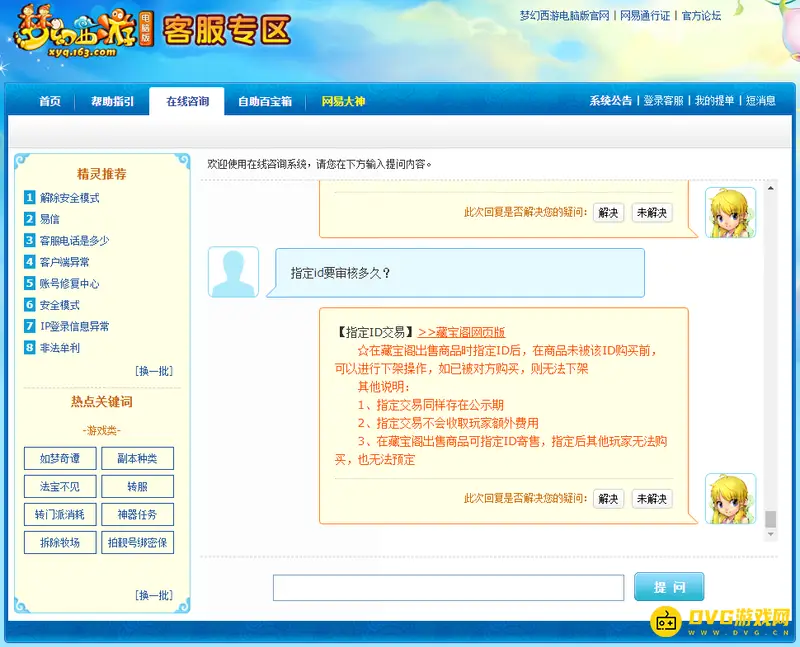
Task: Open 系统公告 link
Action: [x=610, y=101]
